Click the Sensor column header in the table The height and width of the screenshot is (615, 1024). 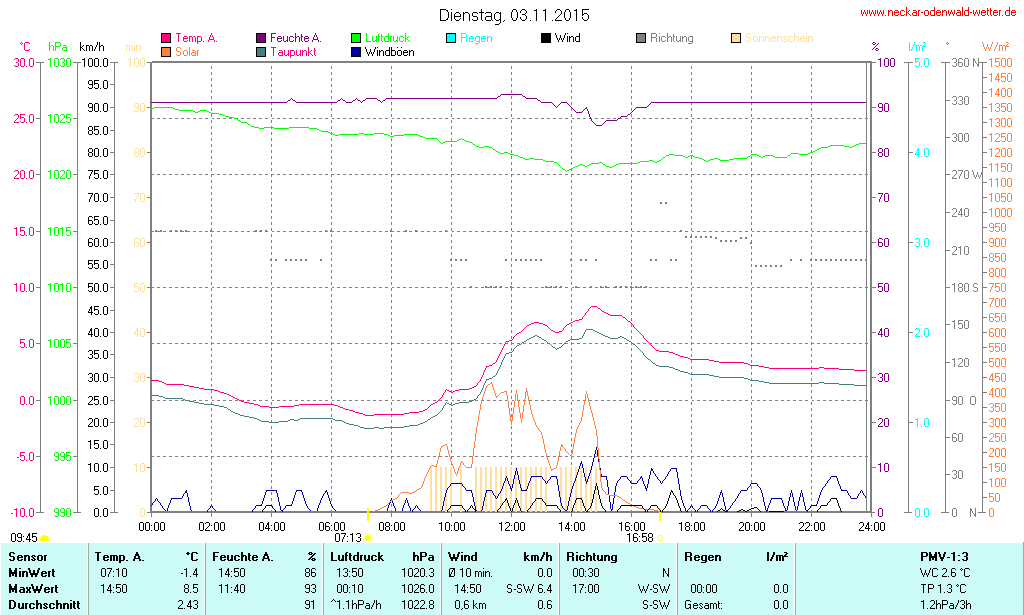[27, 556]
